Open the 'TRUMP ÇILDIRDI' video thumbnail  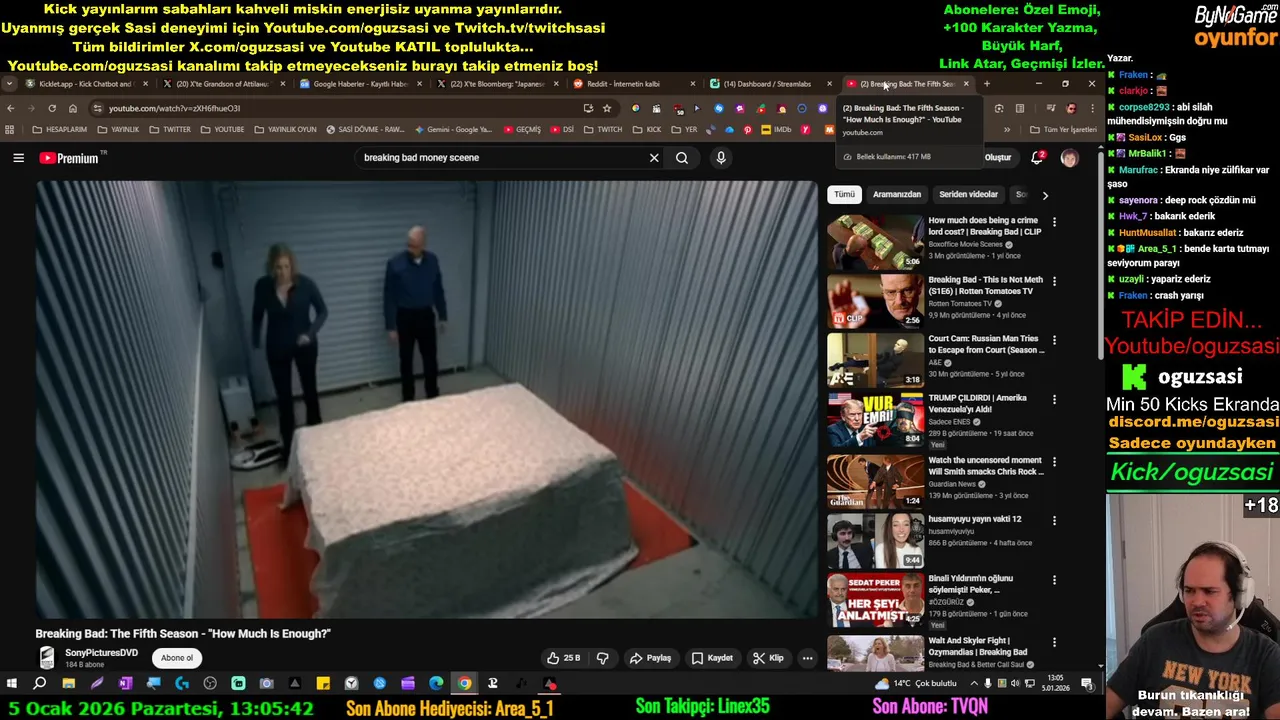875,419
